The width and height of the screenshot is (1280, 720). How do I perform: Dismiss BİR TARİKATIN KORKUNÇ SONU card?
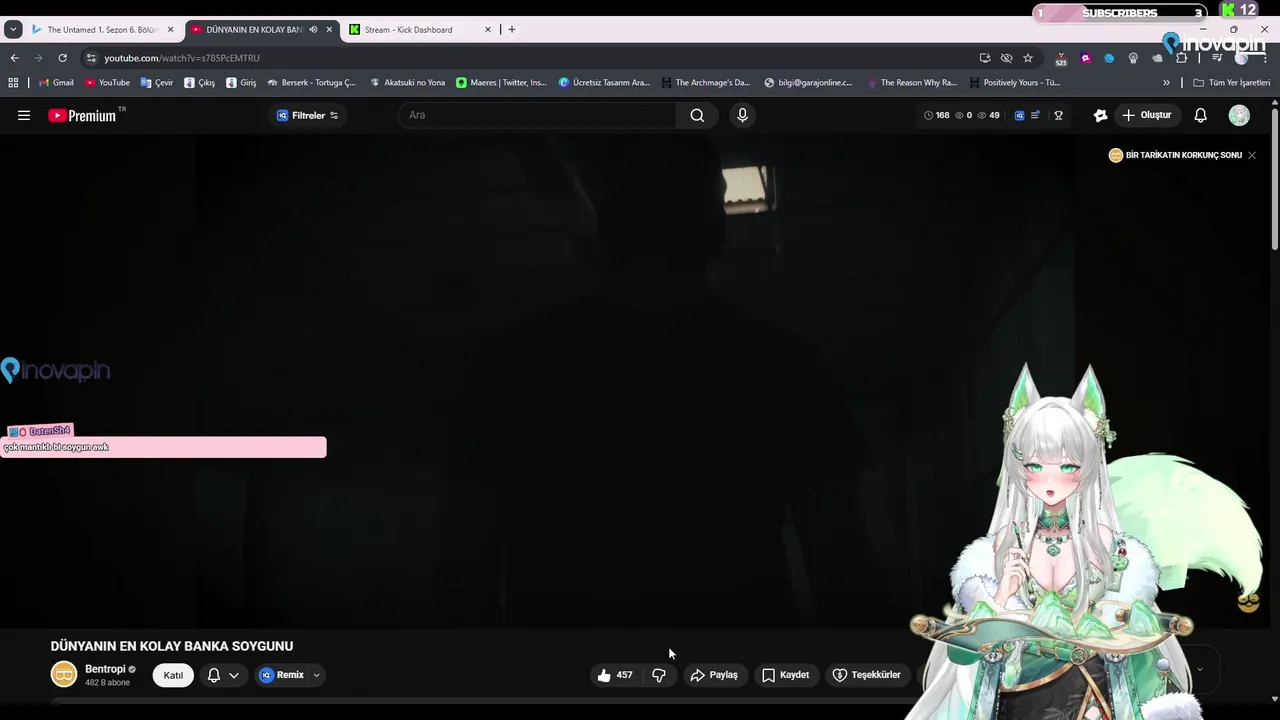click(1251, 155)
